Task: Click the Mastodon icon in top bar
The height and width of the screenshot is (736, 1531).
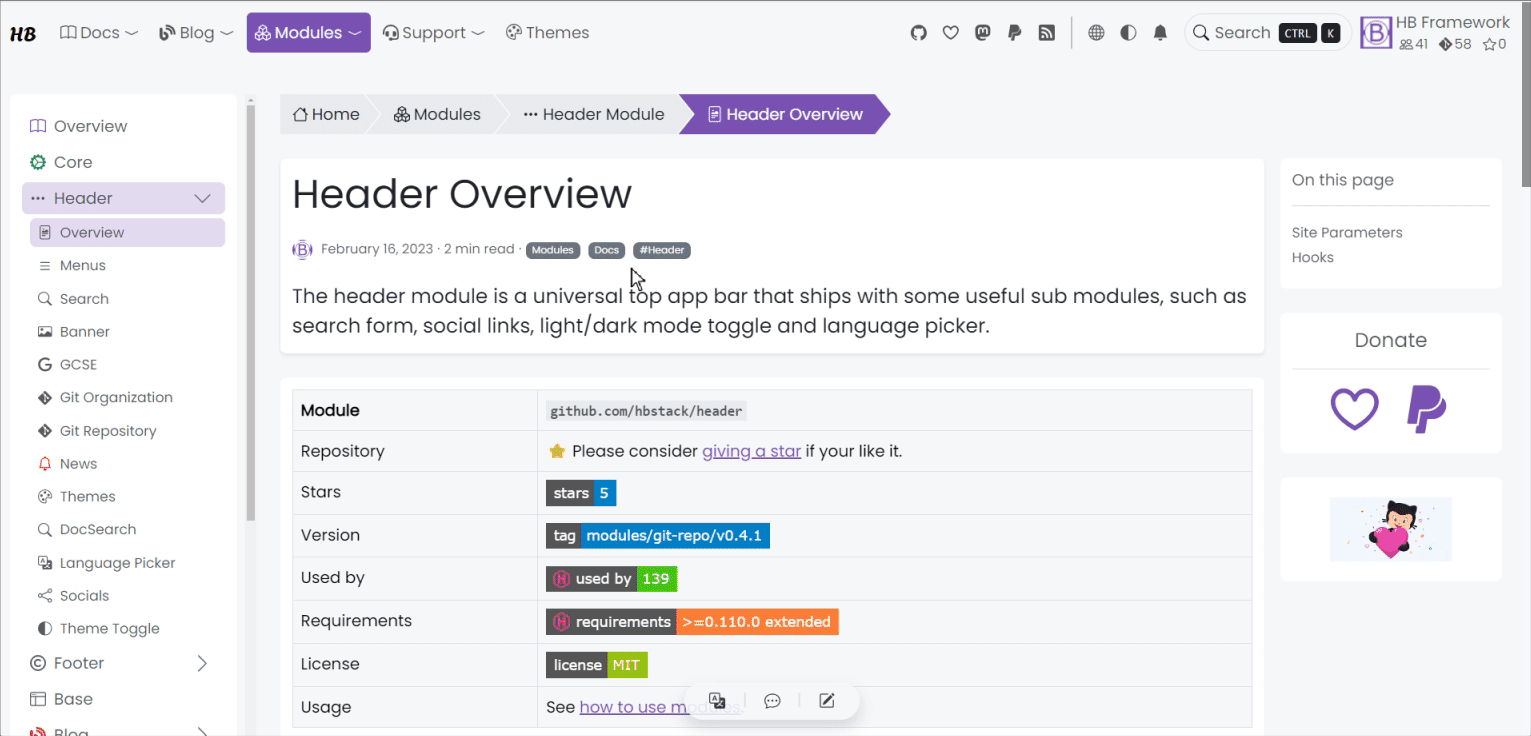Action: click(982, 33)
